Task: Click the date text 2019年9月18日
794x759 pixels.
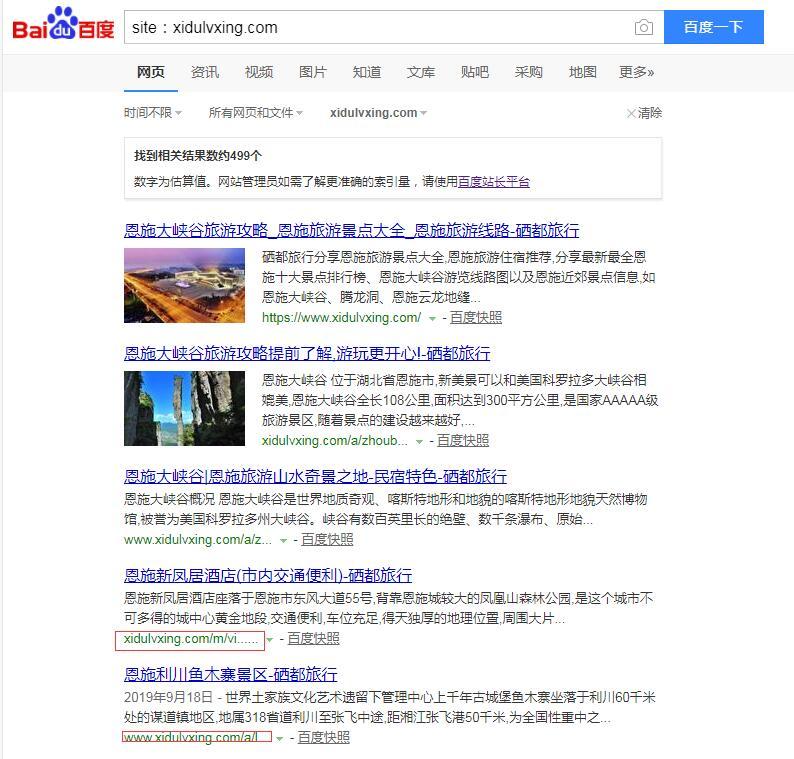Action: click(168, 697)
